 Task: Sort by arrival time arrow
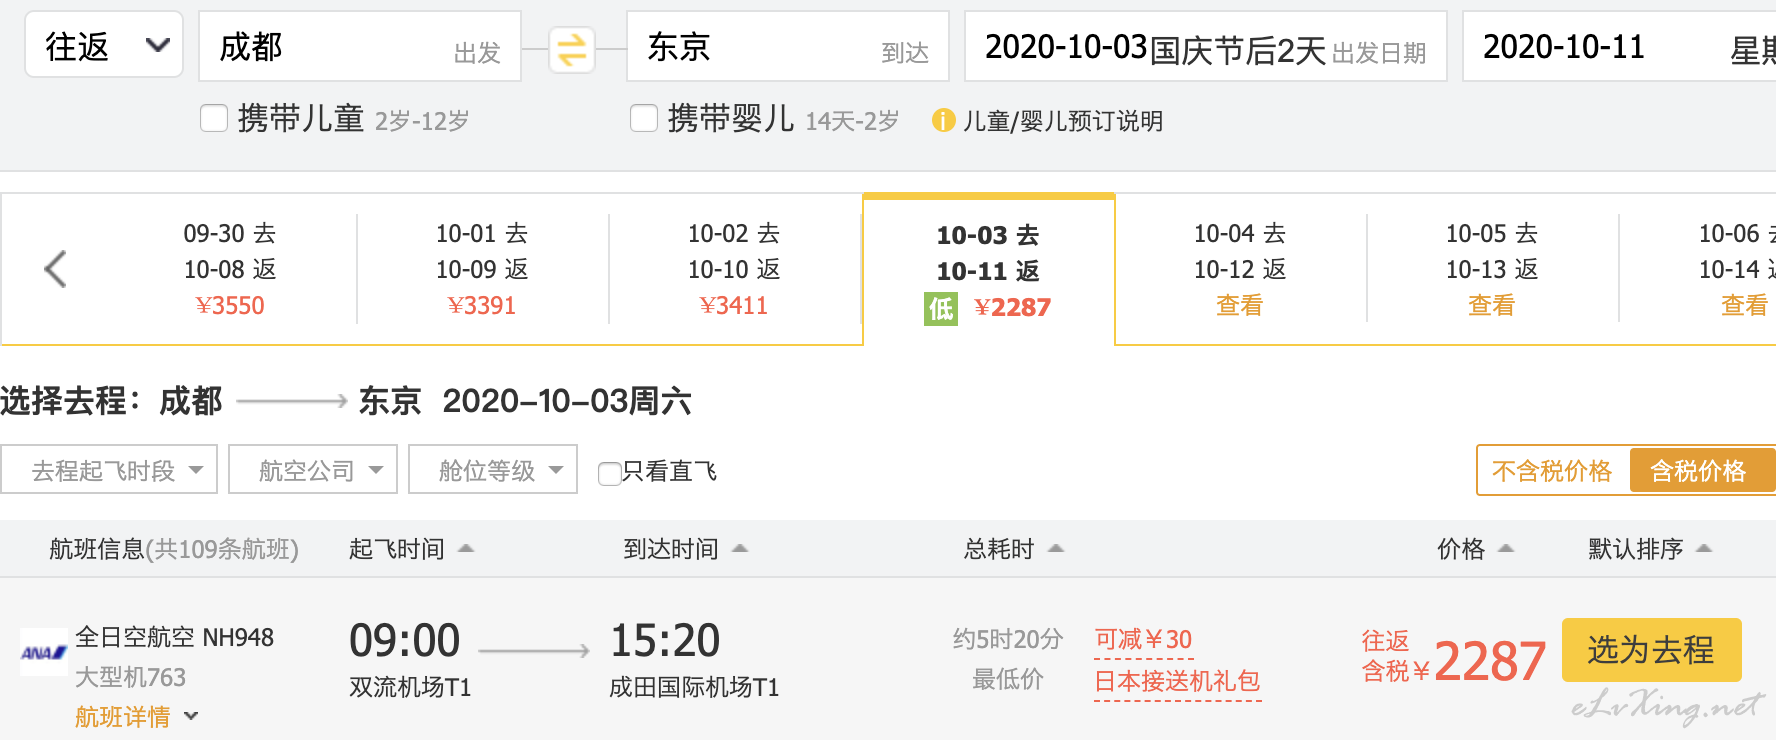pyautogui.click(x=740, y=548)
